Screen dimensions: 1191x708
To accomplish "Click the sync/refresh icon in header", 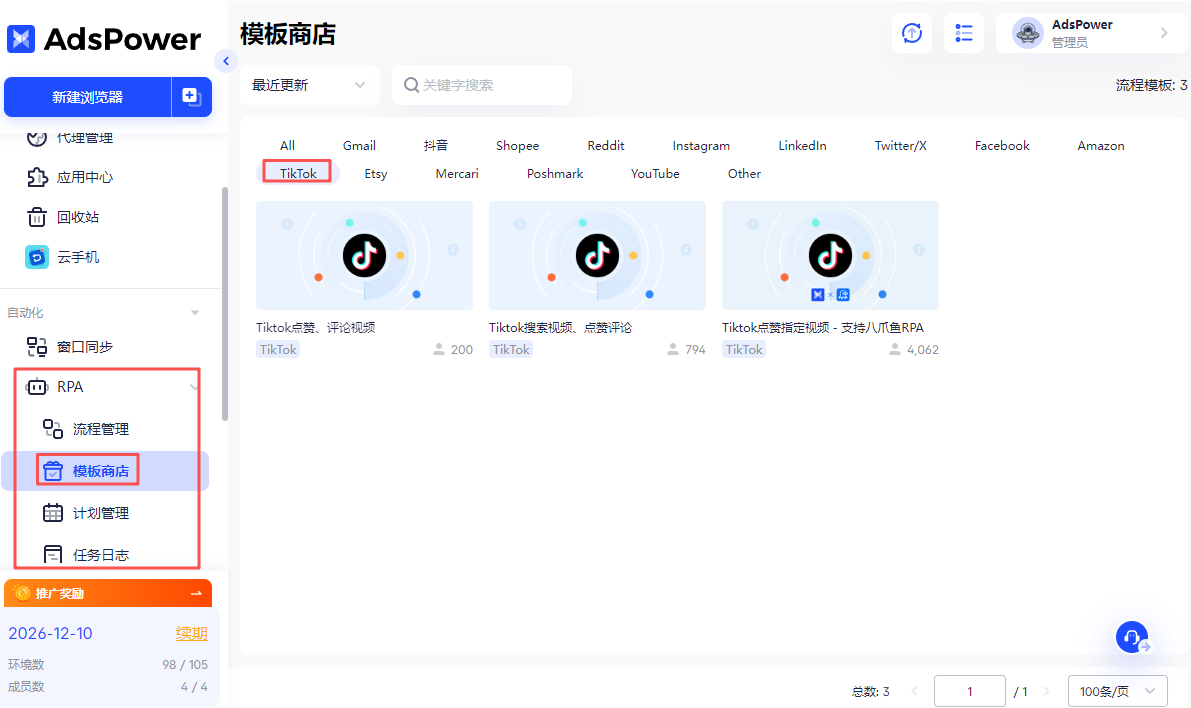I will tap(911, 33).
